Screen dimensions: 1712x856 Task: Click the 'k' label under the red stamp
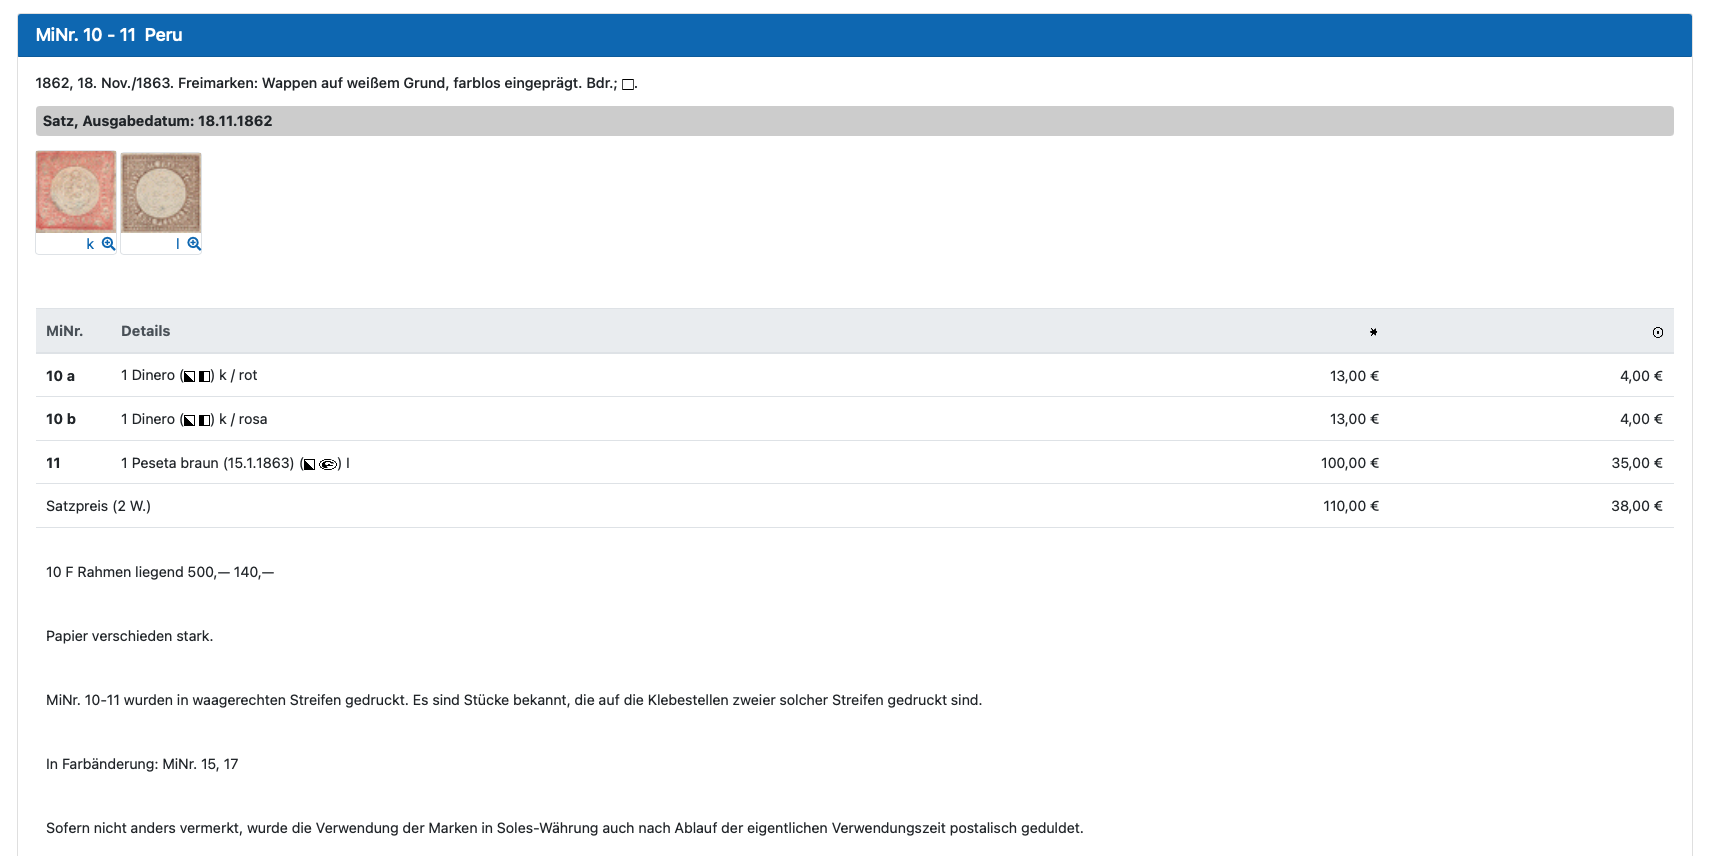[90, 244]
